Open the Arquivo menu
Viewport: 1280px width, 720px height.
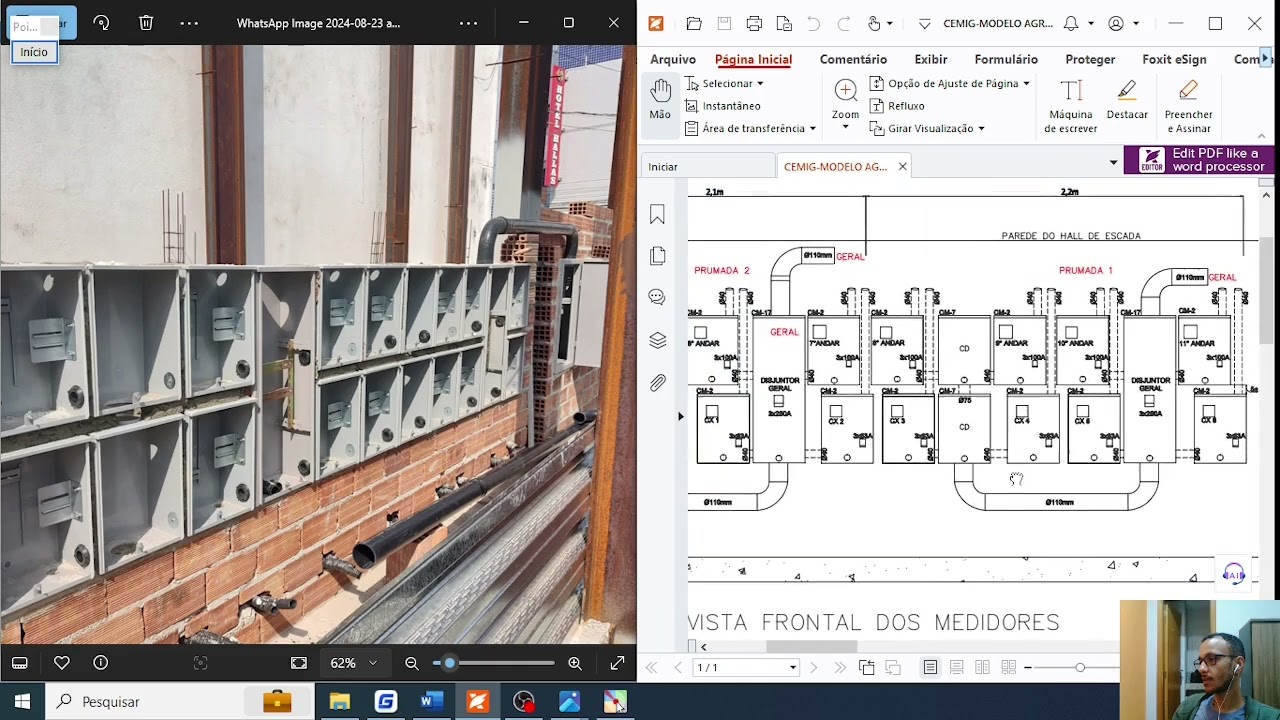673,60
